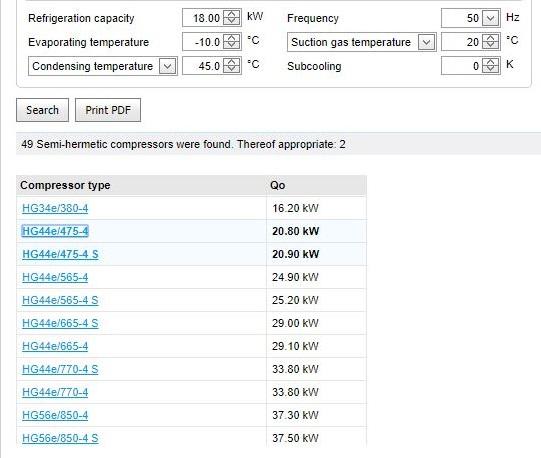Viewport: 541px width, 458px height.
Task: Click the Subcooling label
Action: pos(314,66)
